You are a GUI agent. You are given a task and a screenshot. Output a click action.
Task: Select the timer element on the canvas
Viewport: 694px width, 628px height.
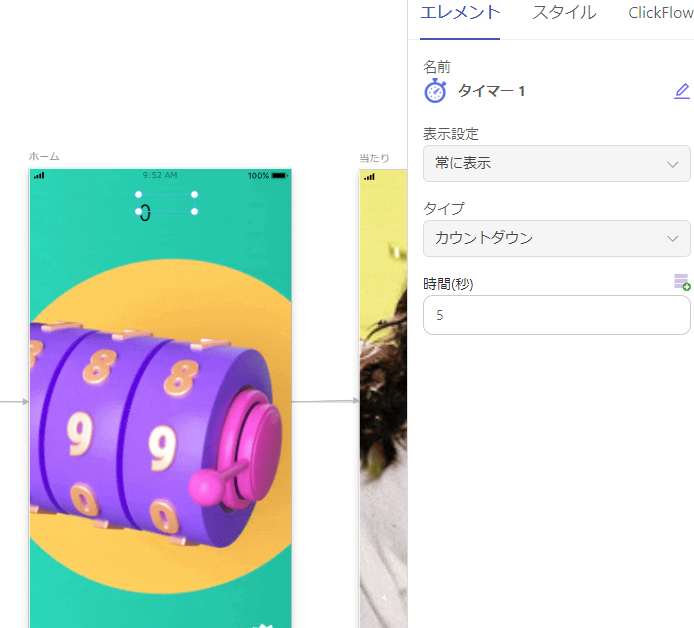pos(166,203)
